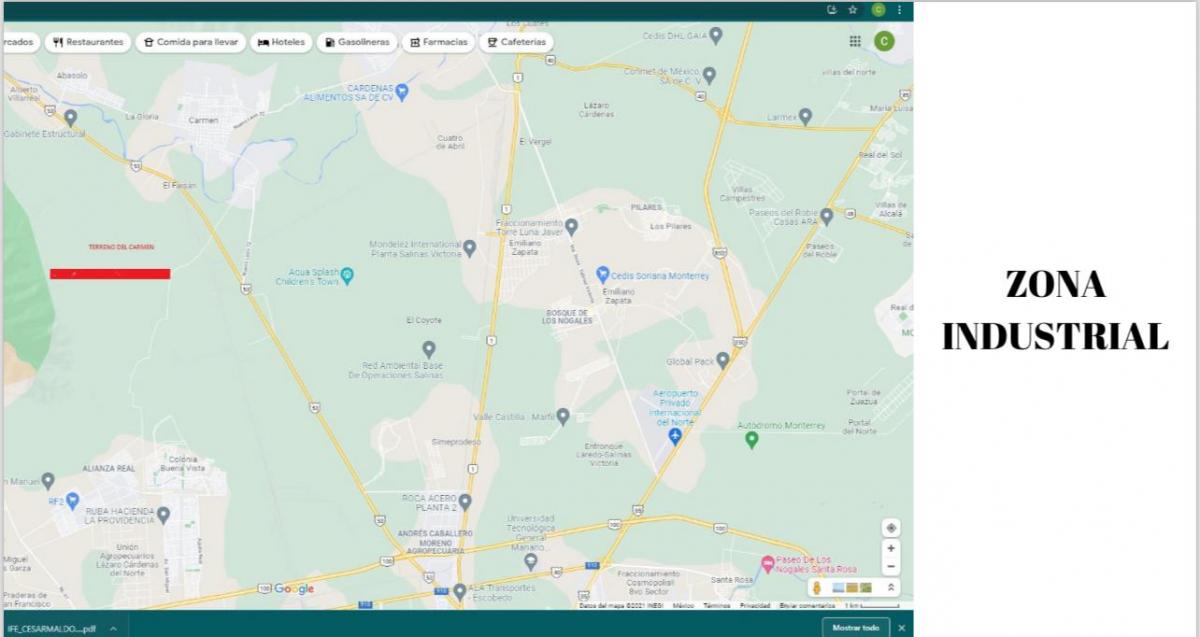Select the Gabinete Estructural location pin
This screenshot has height=637, width=1200.
[x=70, y=116]
